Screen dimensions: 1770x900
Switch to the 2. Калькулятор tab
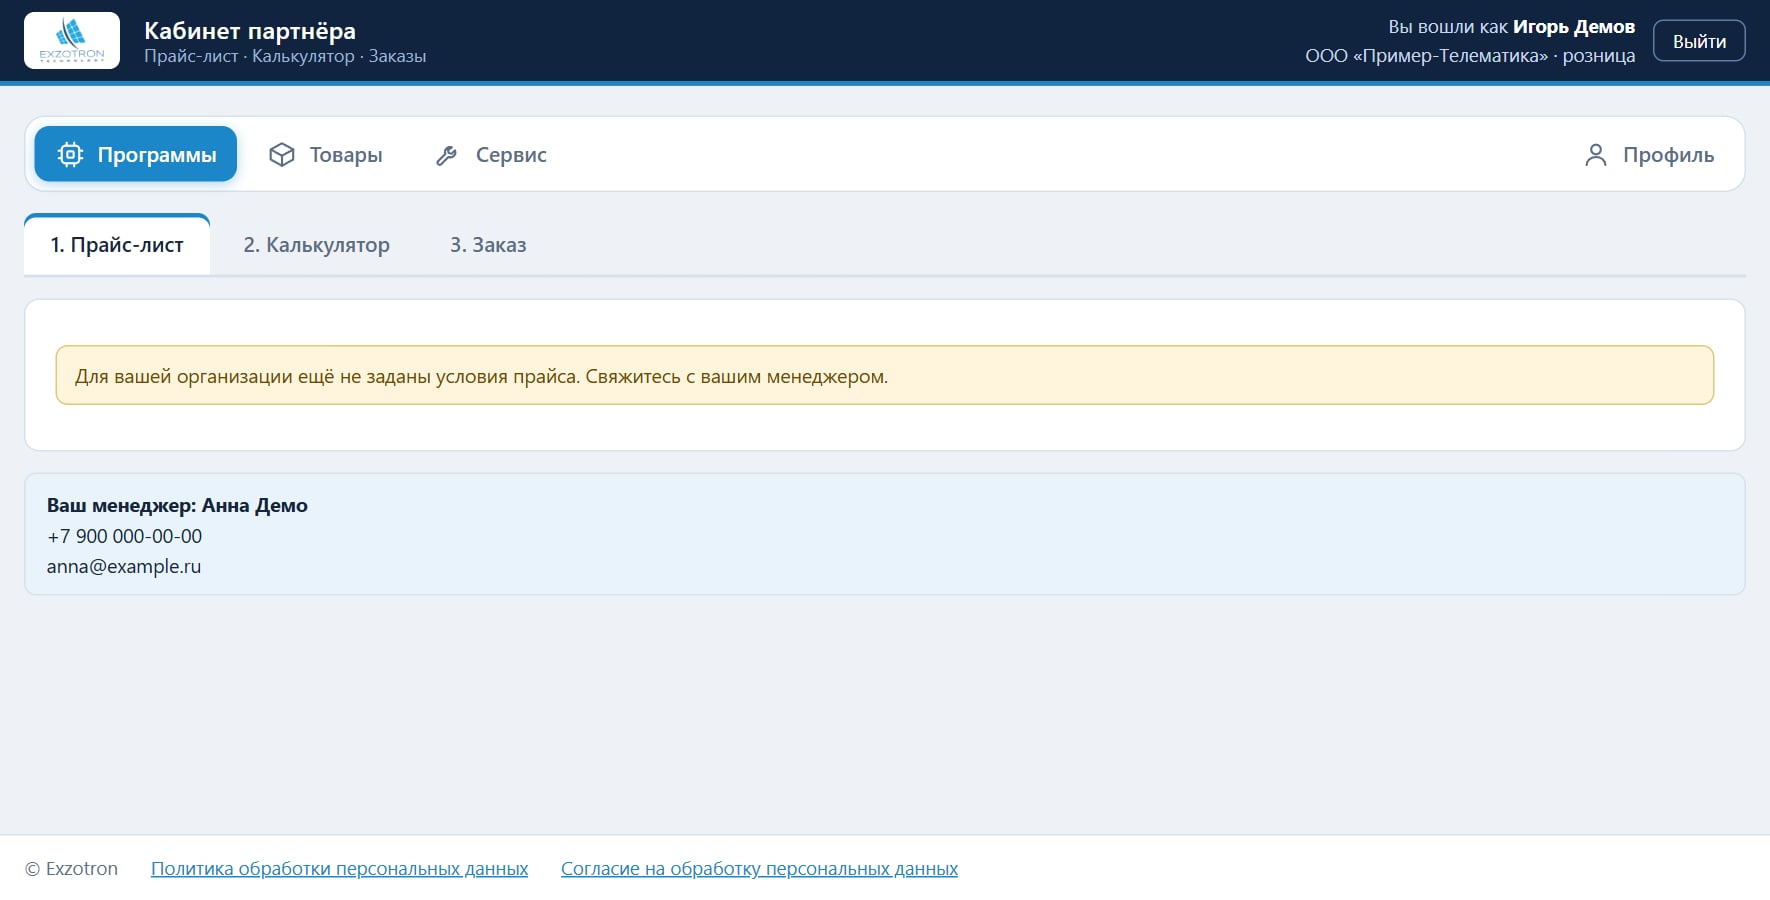tap(317, 245)
